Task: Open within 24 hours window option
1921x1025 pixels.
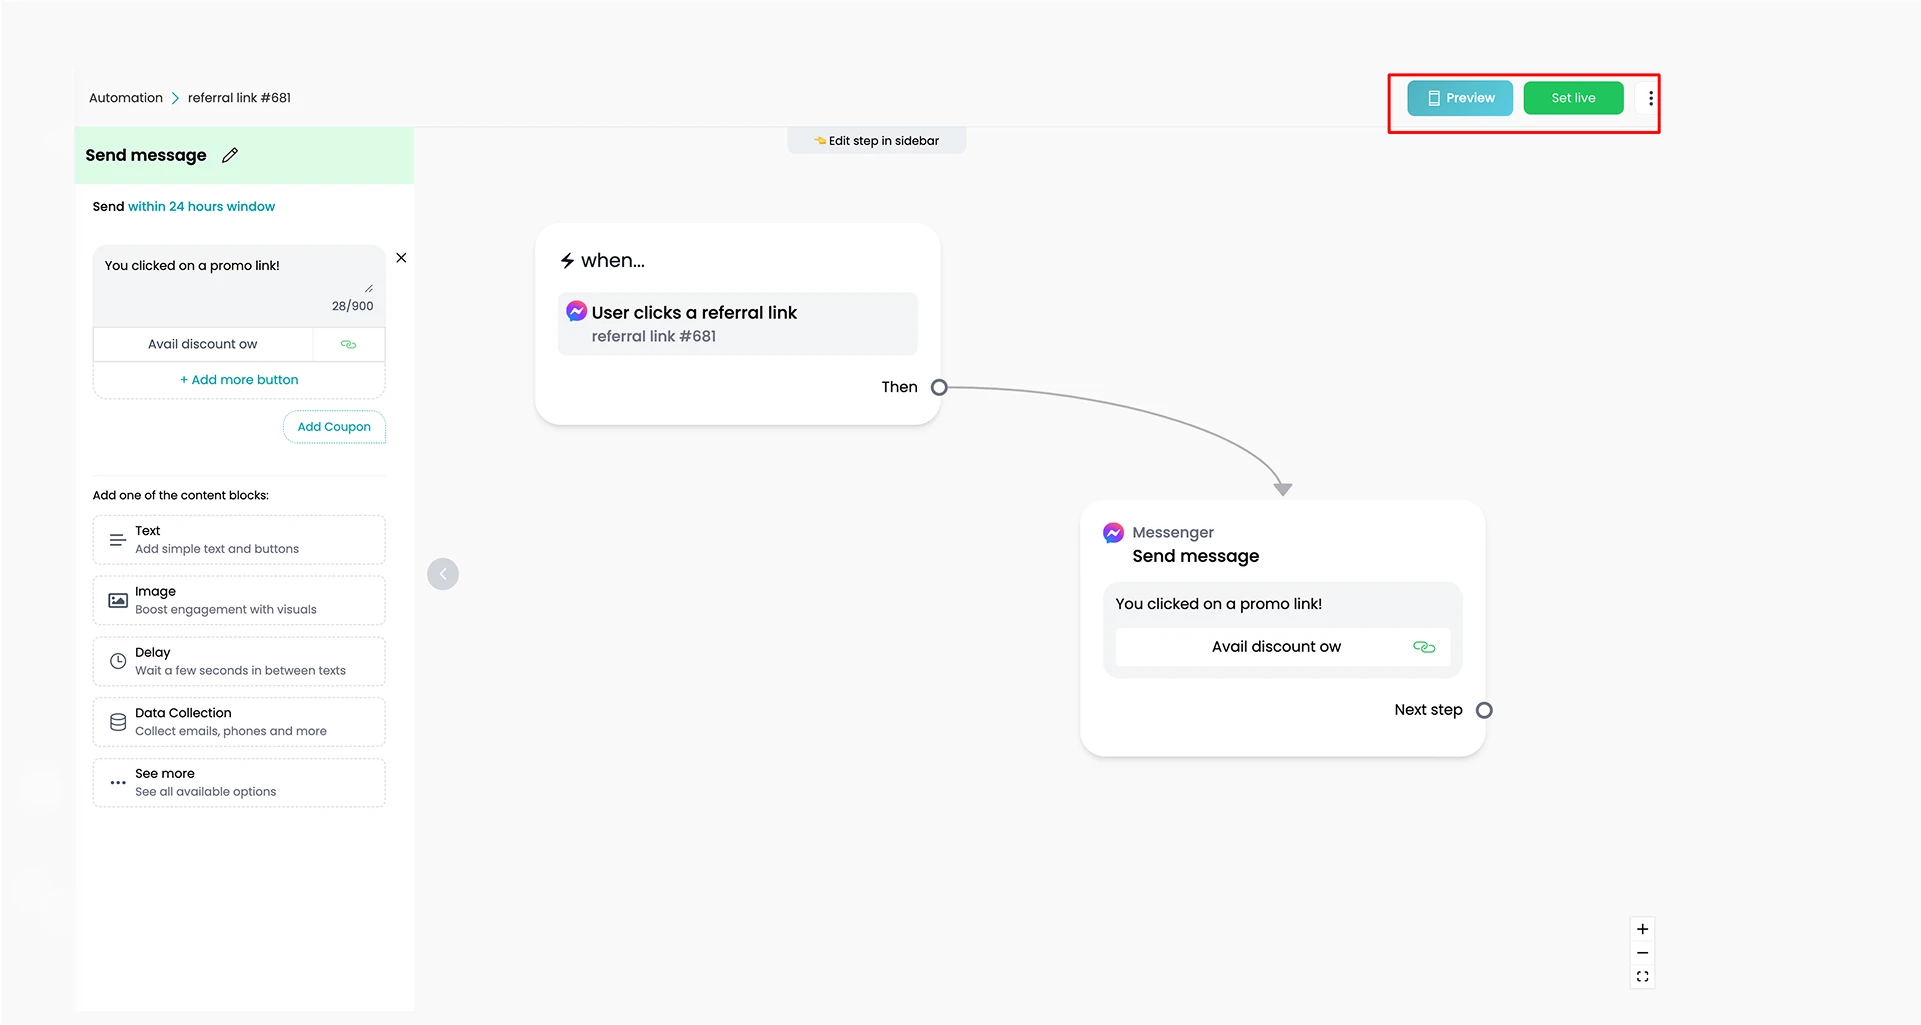Action: (x=201, y=206)
